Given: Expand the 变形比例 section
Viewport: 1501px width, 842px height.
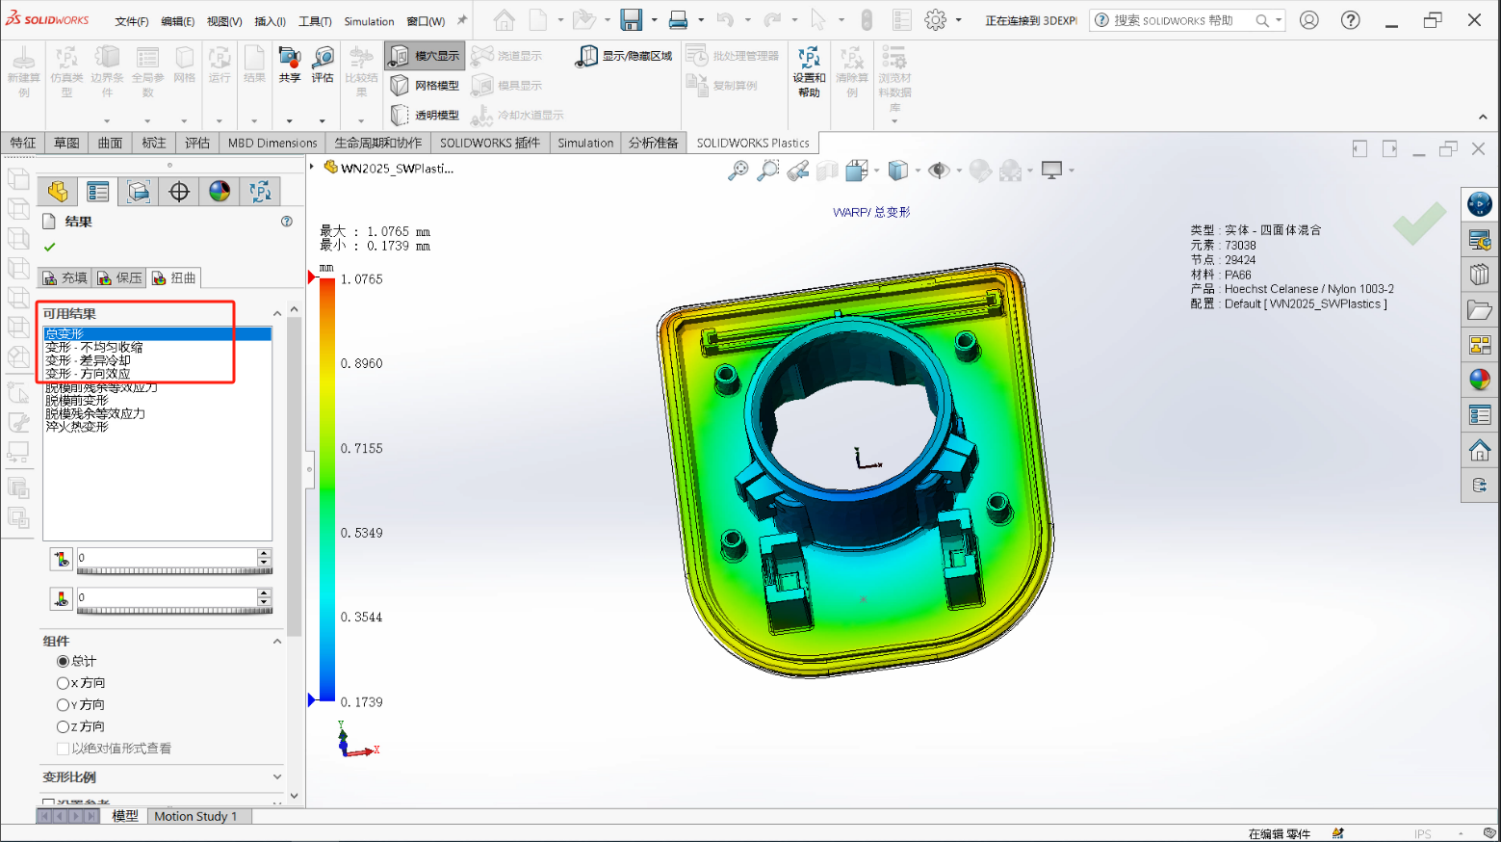Looking at the screenshot, I should click(277, 777).
